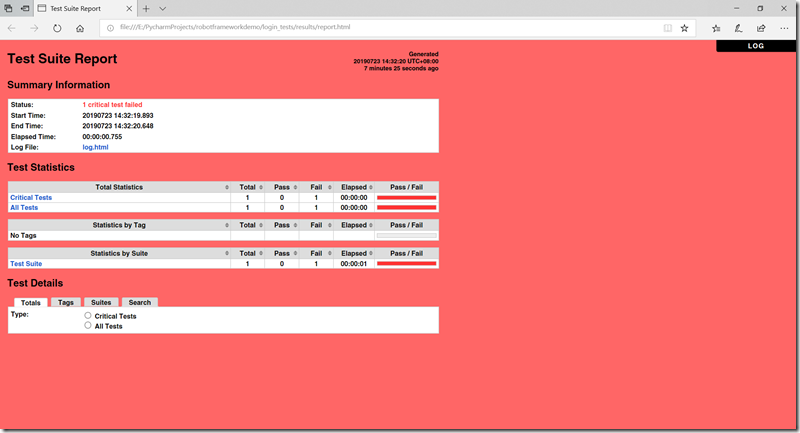Switch to the Tags tab
This screenshot has width=800, height=433.
[x=66, y=302]
